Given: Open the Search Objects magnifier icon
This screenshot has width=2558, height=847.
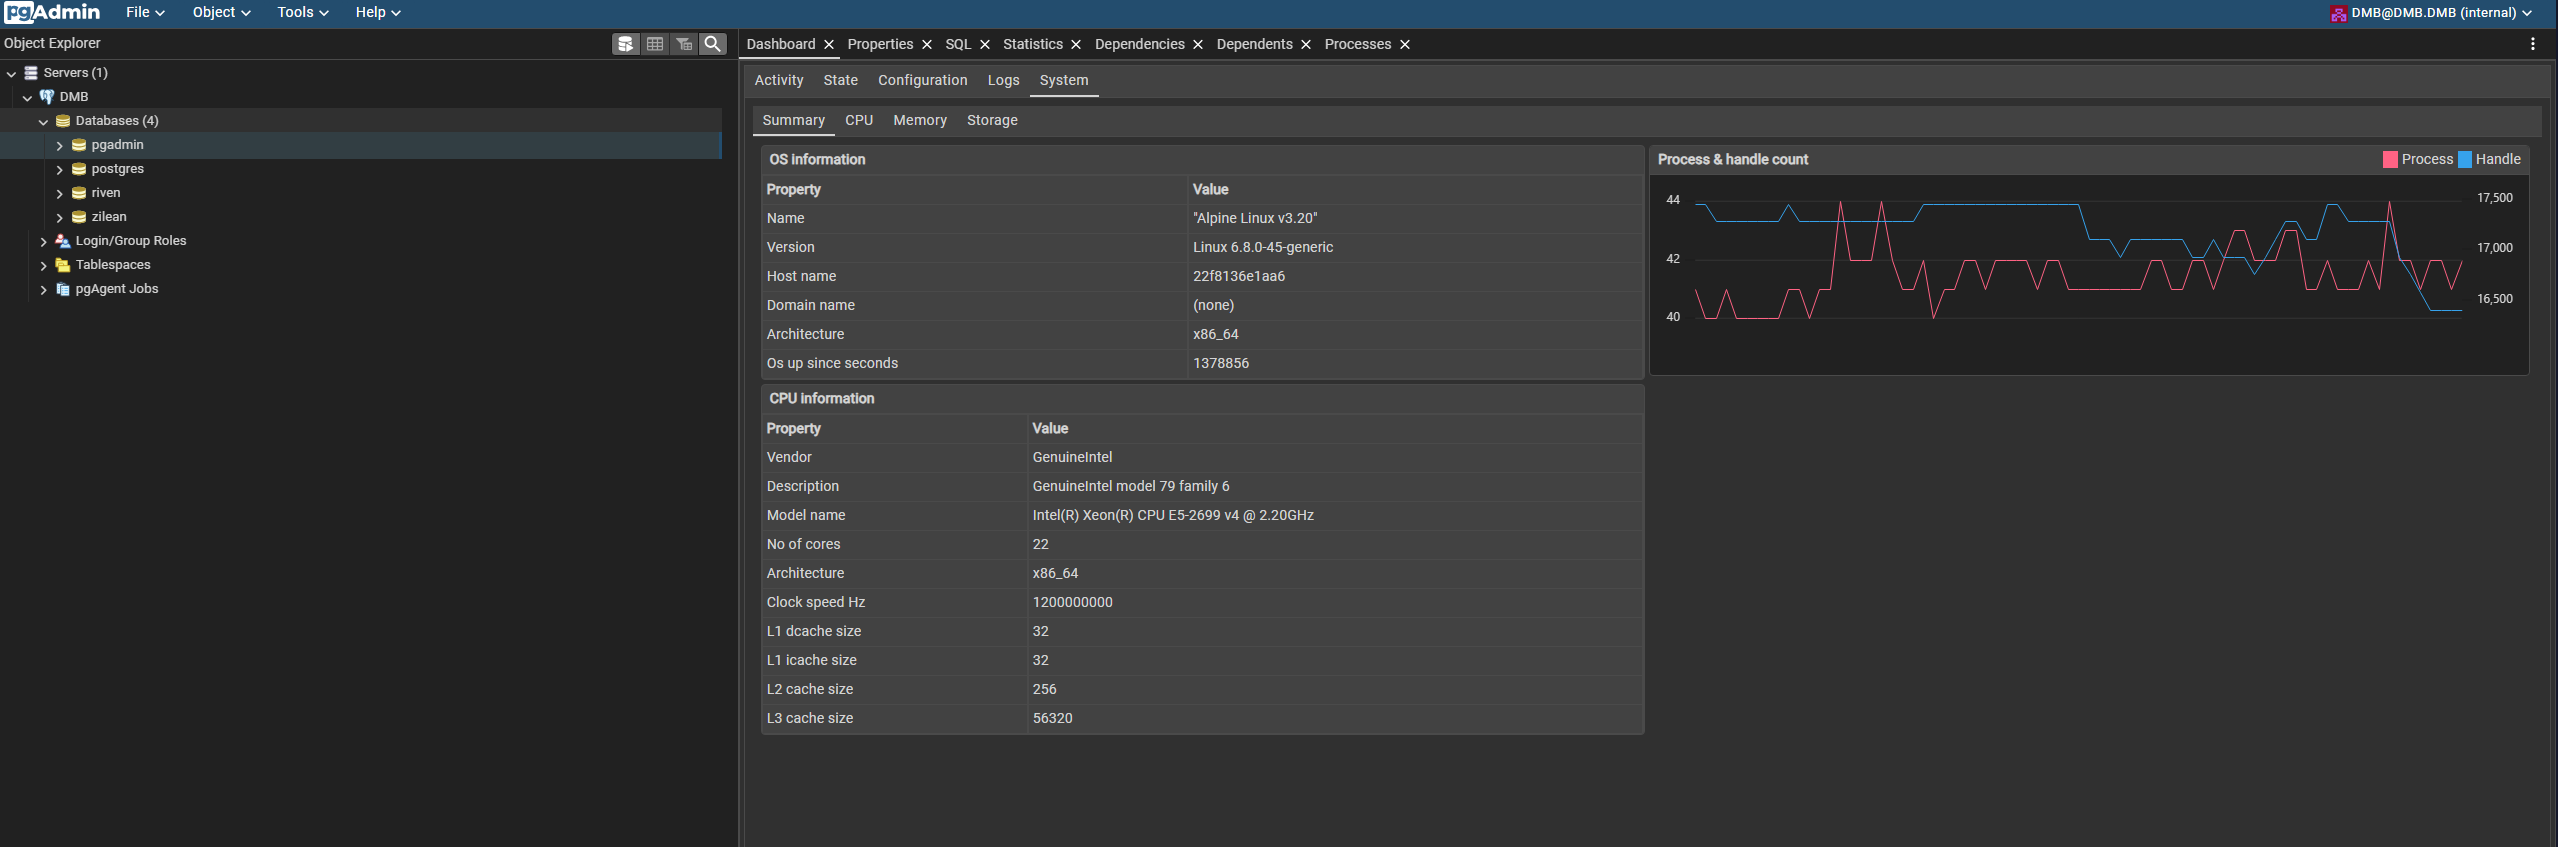Looking at the screenshot, I should [x=713, y=44].
